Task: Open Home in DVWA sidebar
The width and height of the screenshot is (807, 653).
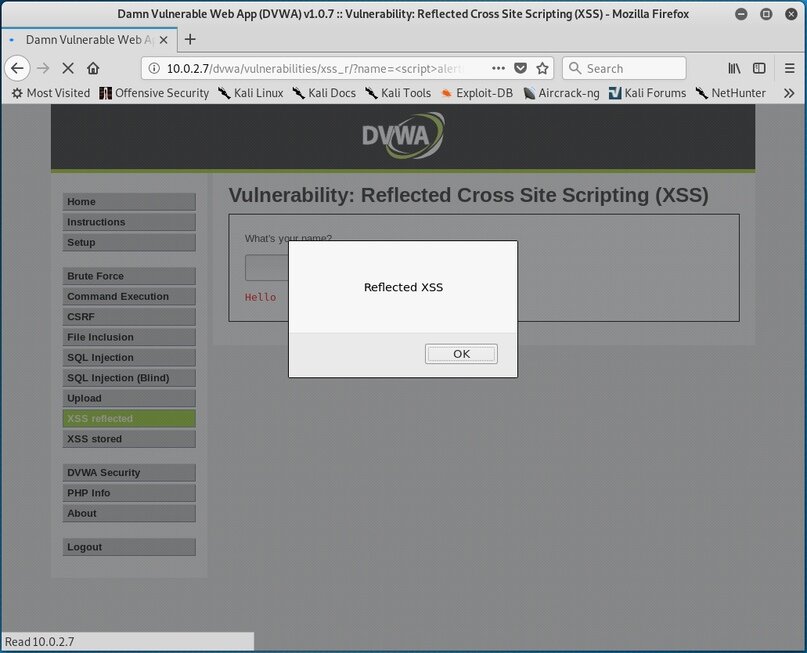Action: [x=129, y=202]
